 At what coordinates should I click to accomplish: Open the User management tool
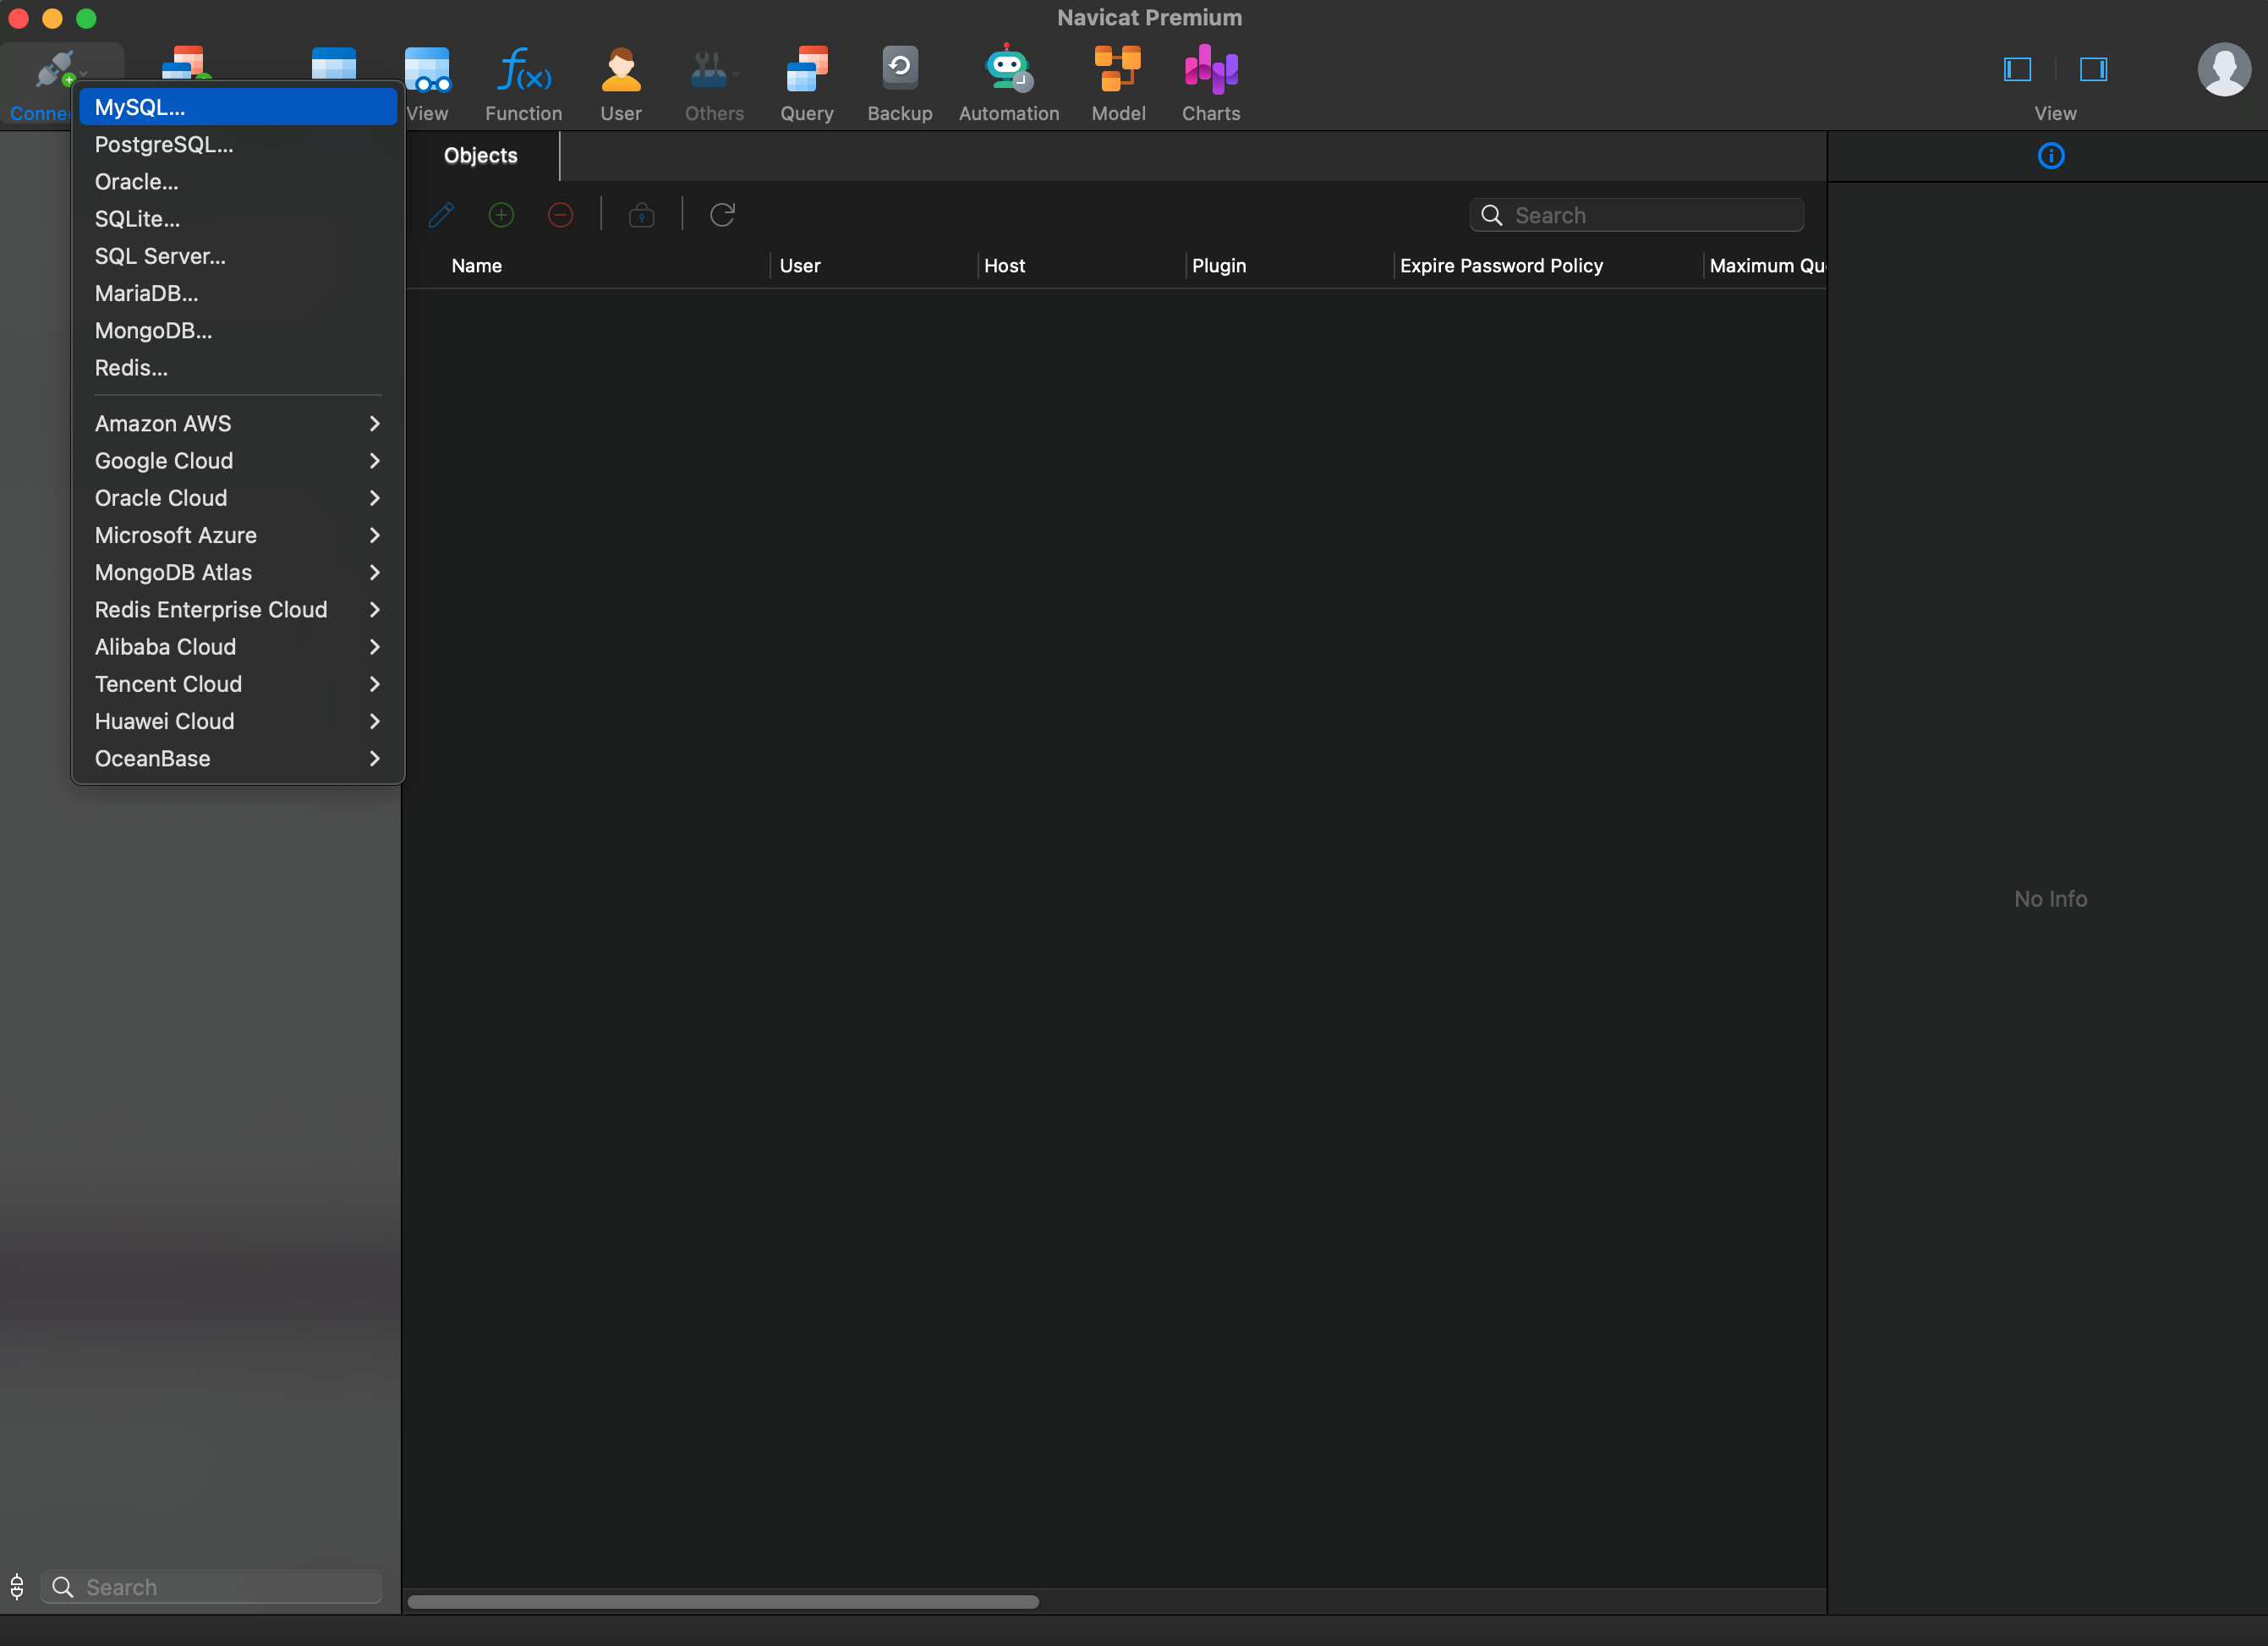[621, 82]
